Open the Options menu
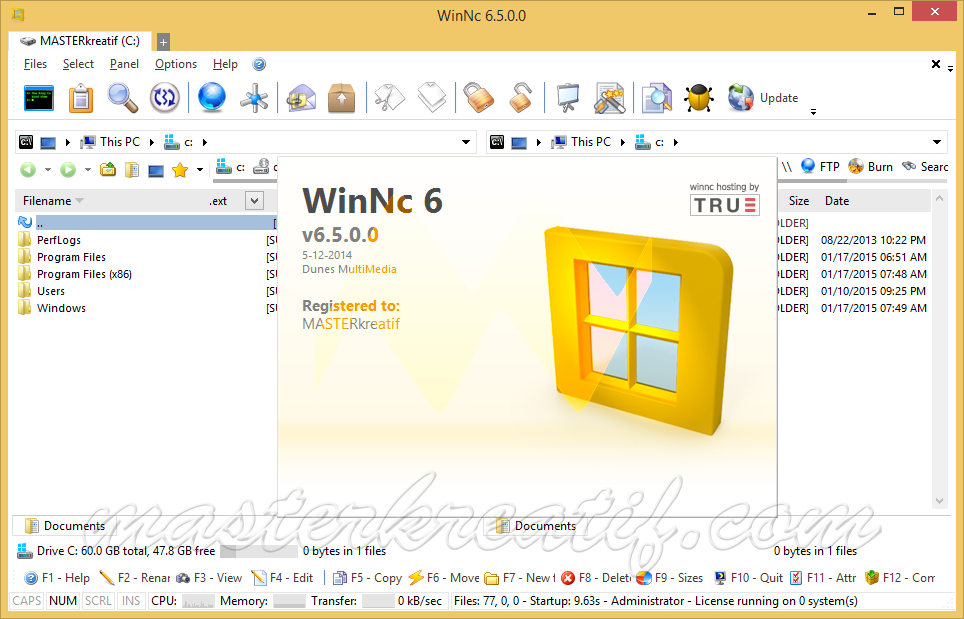Image resolution: width=964 pixels, height=619 pixels. pyautogui.click(x=176, y=64)
